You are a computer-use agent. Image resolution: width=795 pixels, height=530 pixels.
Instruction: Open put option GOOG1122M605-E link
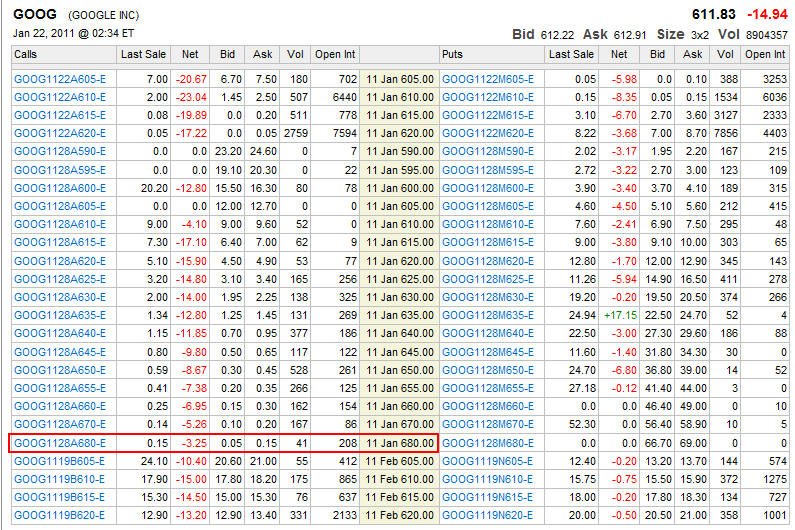(488, 78)
